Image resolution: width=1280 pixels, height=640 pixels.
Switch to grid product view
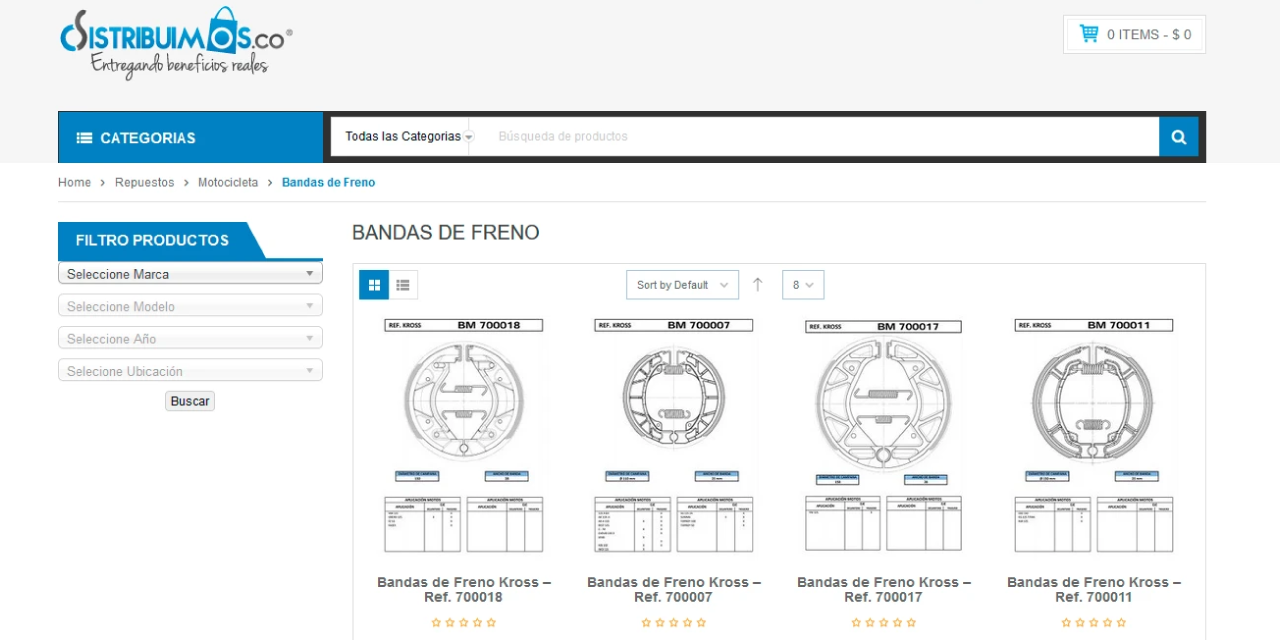pos(374,284)
